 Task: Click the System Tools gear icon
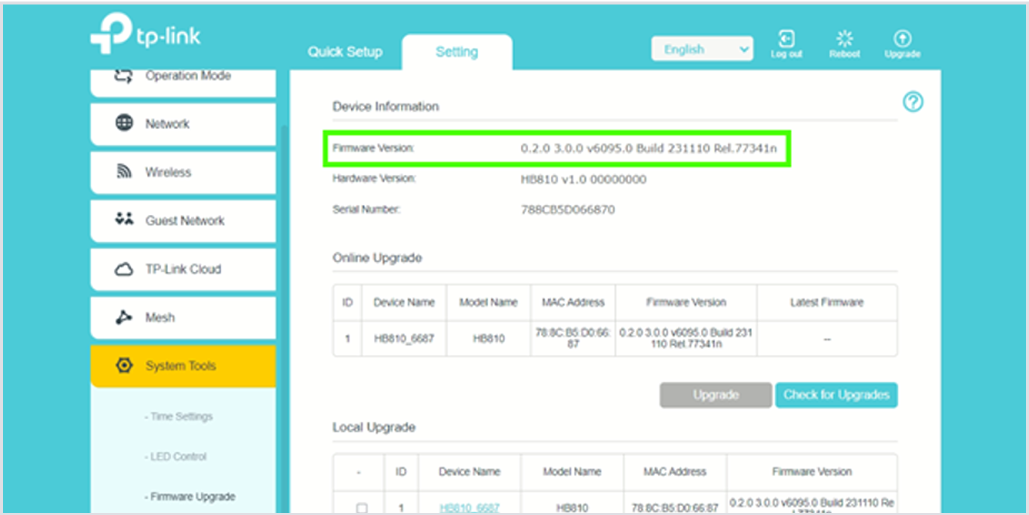(x=124, y=365)
